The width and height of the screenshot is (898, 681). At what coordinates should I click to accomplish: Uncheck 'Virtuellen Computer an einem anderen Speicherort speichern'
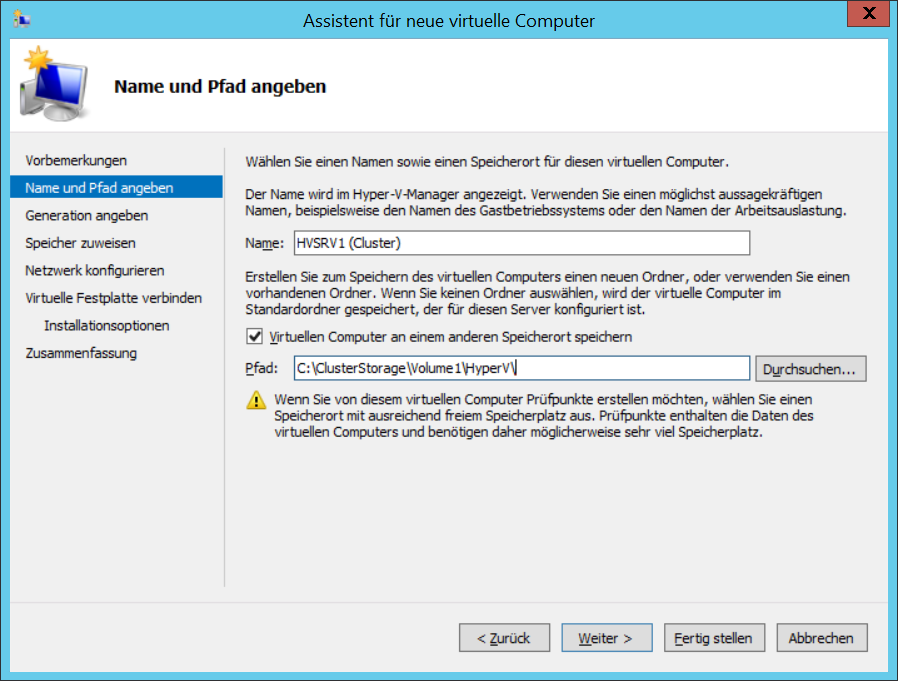(254, 336)
